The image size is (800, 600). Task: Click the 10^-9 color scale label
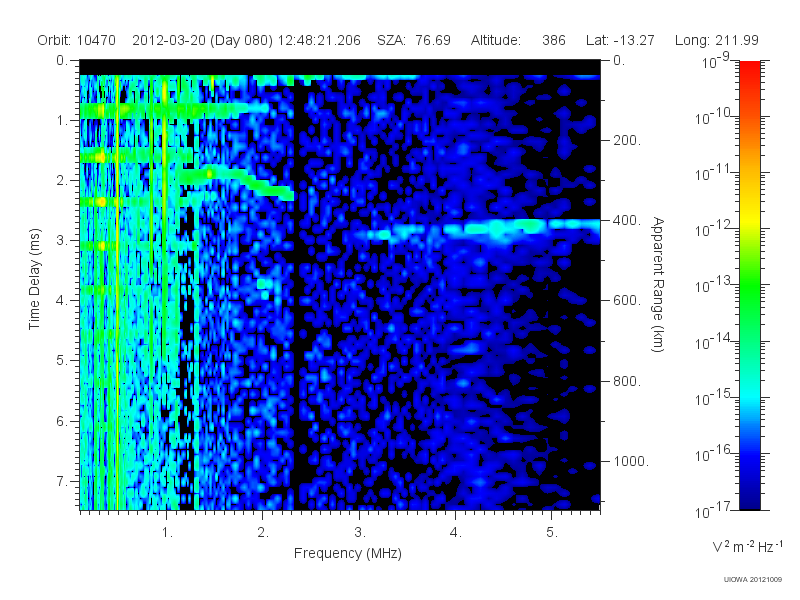716,61
